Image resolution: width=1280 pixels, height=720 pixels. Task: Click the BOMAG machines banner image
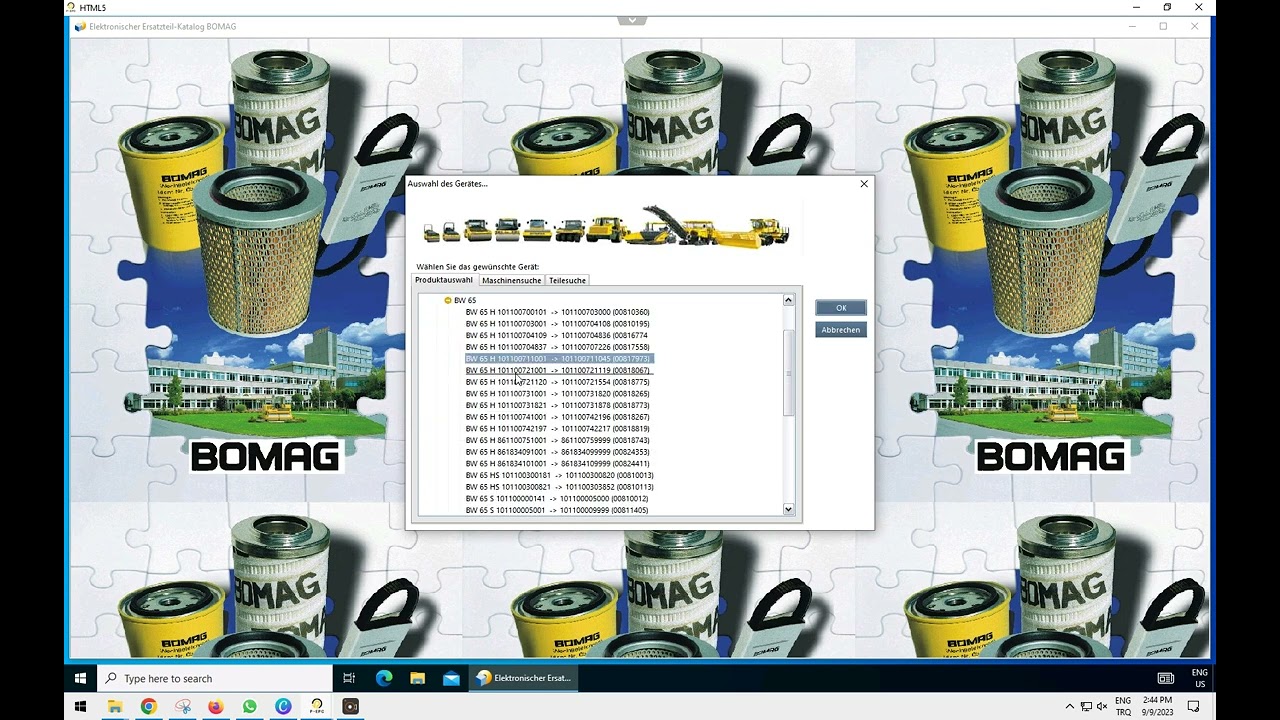[x=606, y=225]
